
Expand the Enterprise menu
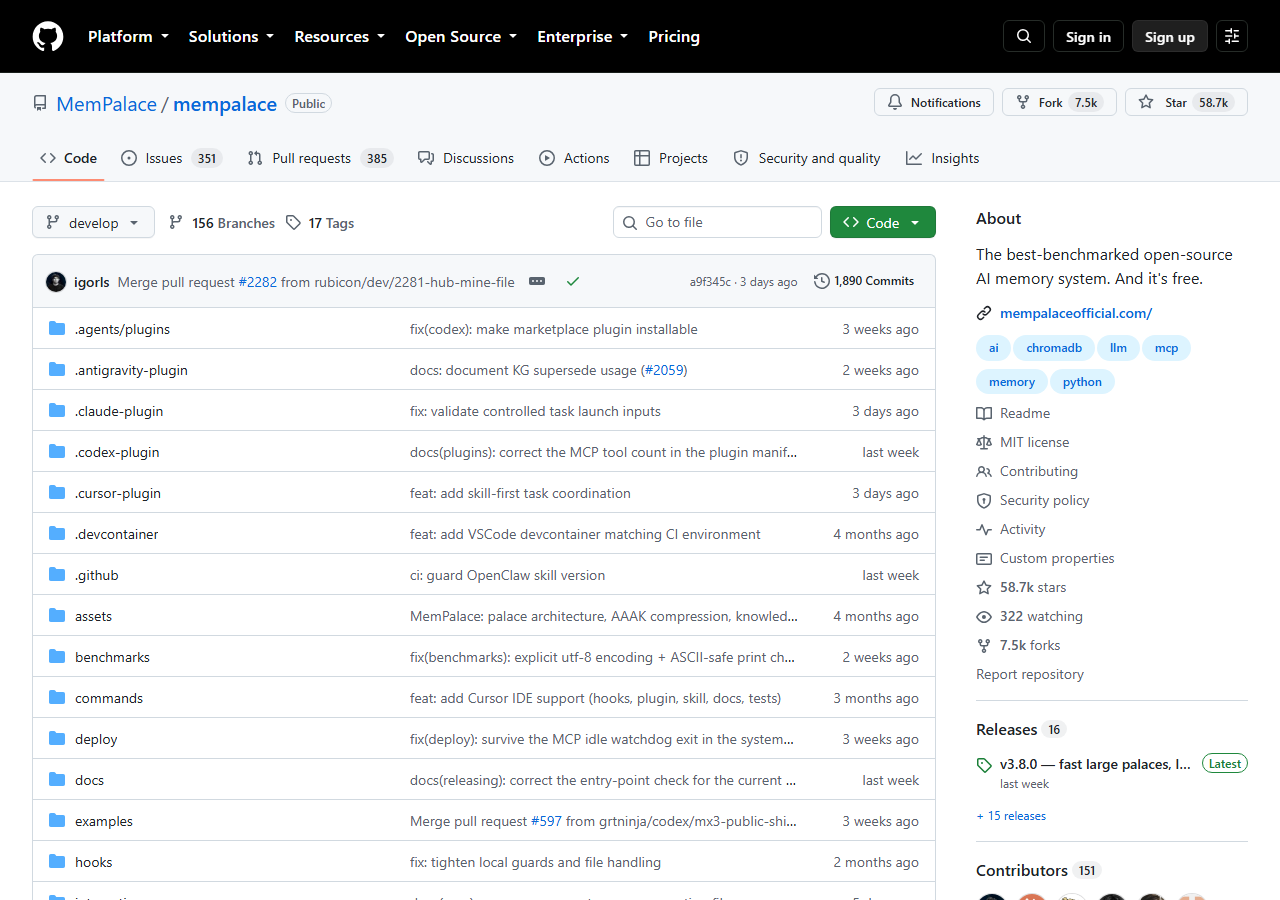click(x=582, y=36)
